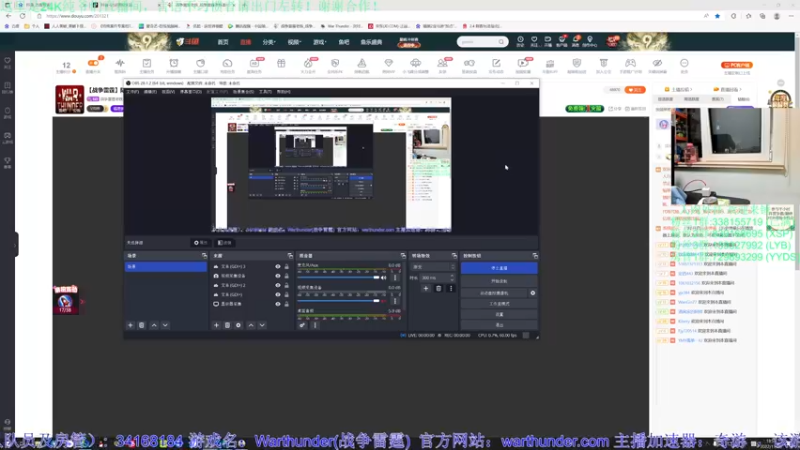Add a new source with the plus icon
Viewport: 800px width, 450px height.
pyautogui.click(x=216, y=325)
